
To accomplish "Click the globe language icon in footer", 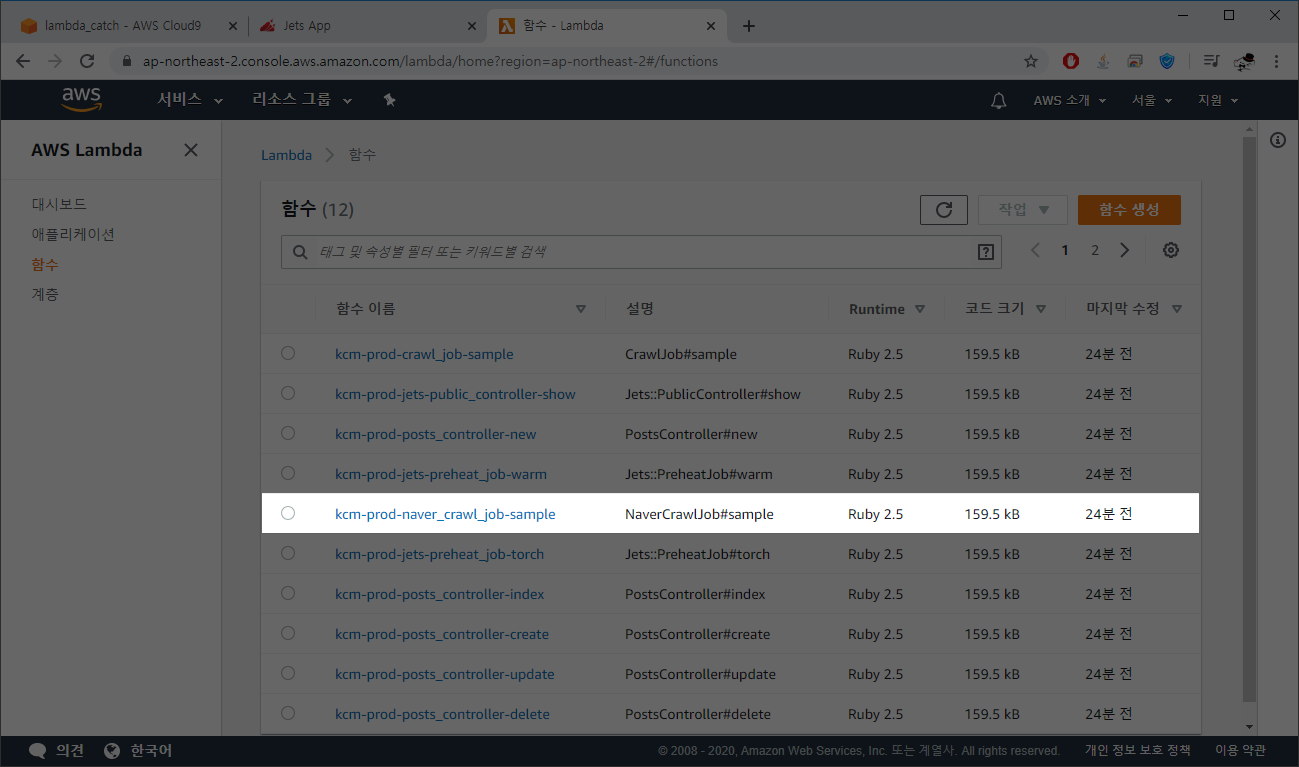I will pos(112,751).
